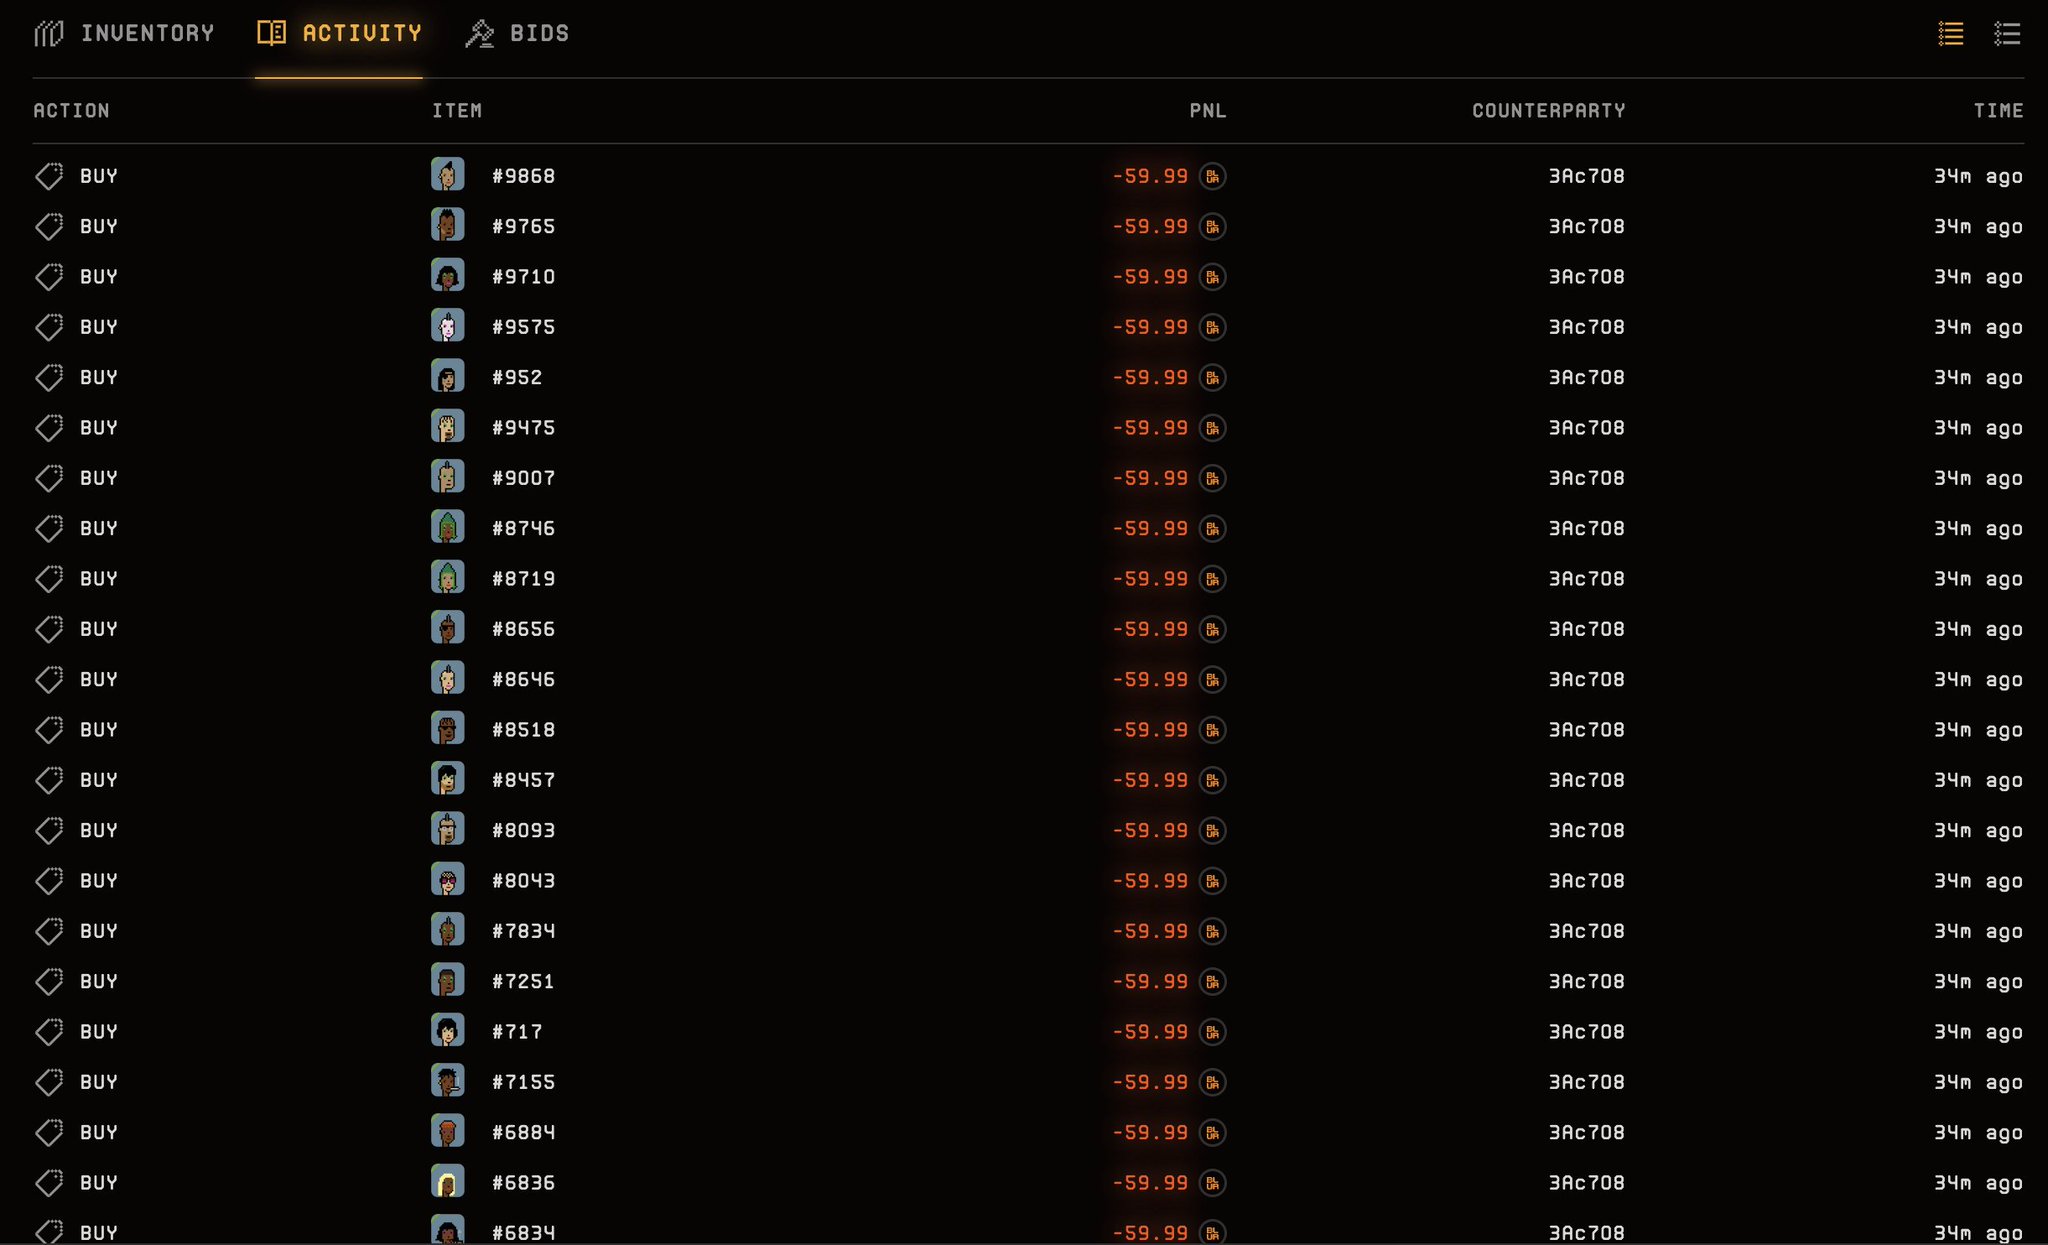Open counterparty 3Ac708 in #6836 row
This screenshot has height=1245, width=2048.
(1586, 1182)
